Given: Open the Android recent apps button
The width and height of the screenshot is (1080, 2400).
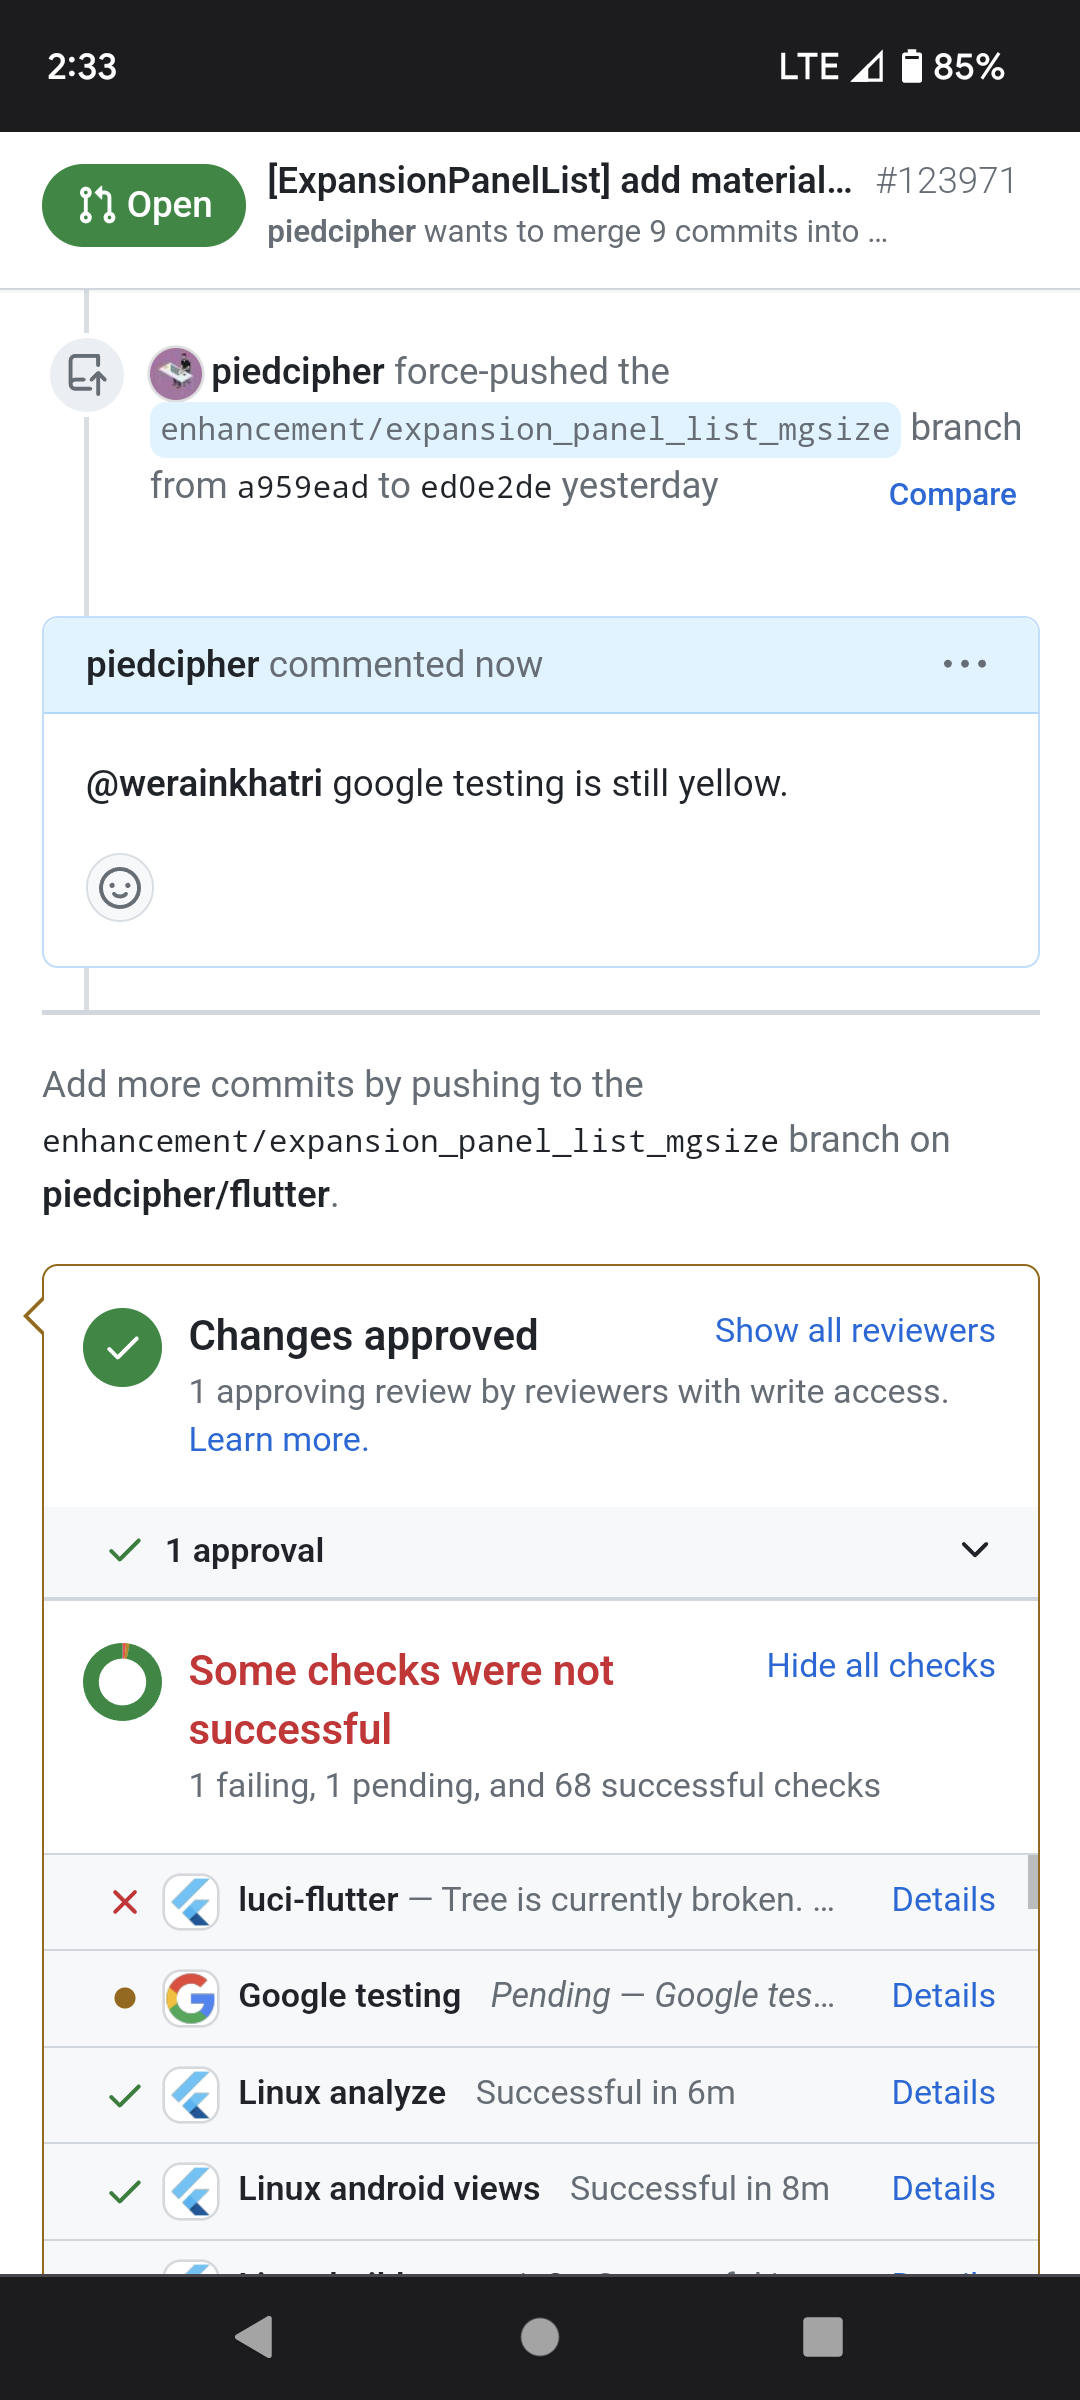Looking at the screenshot, I should (x=822, y=2337).
